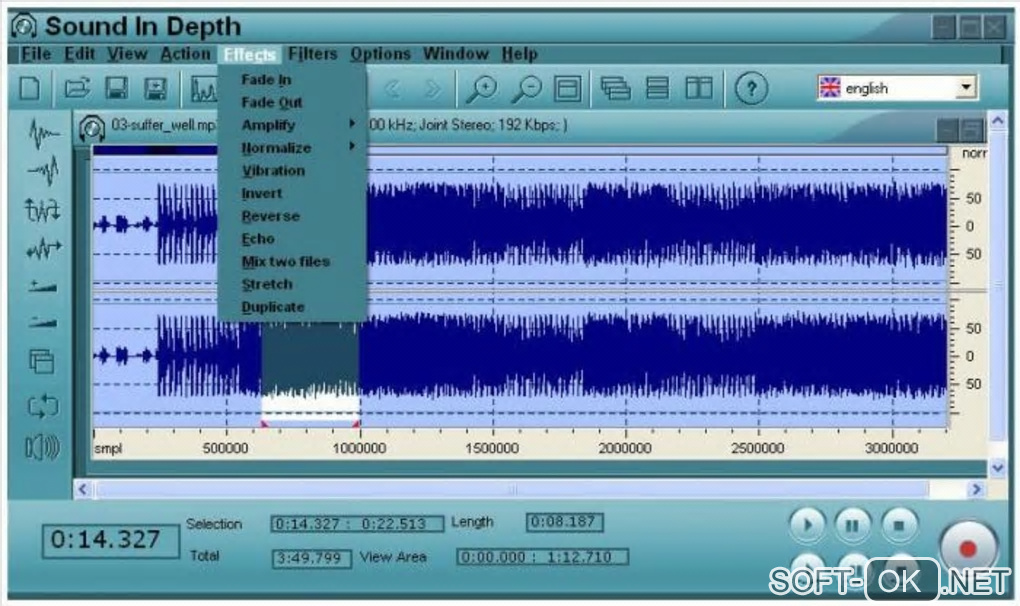Open the Help menu
The width and height of the screenshot is (1020, 606).
[x=519, y=54]
